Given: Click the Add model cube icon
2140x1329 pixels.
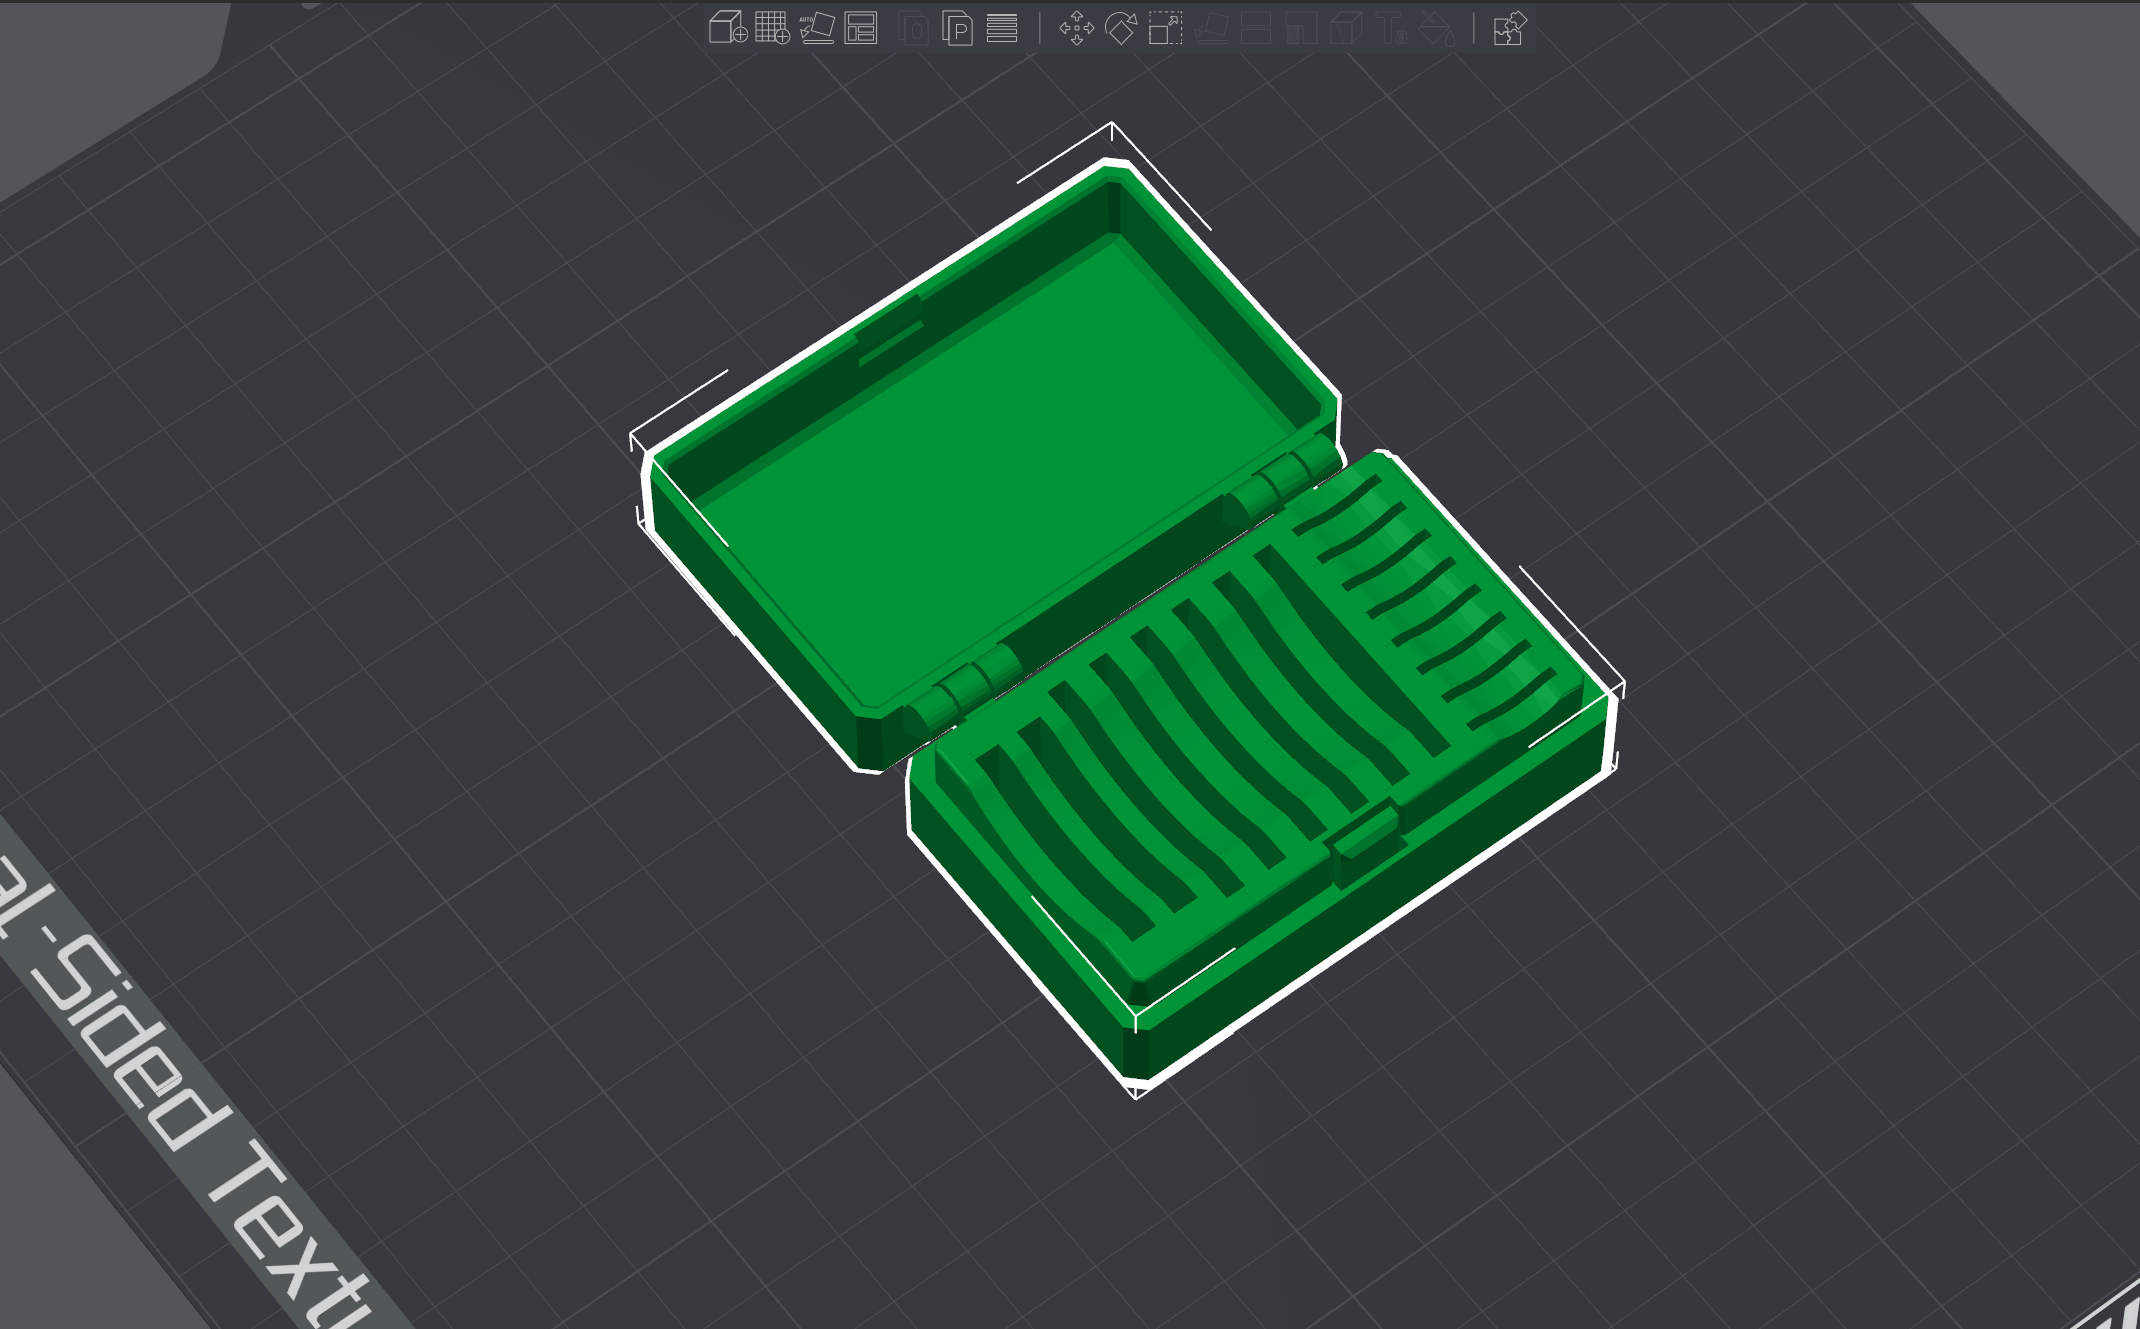Looking at the screenshot, I should [728, 28].
